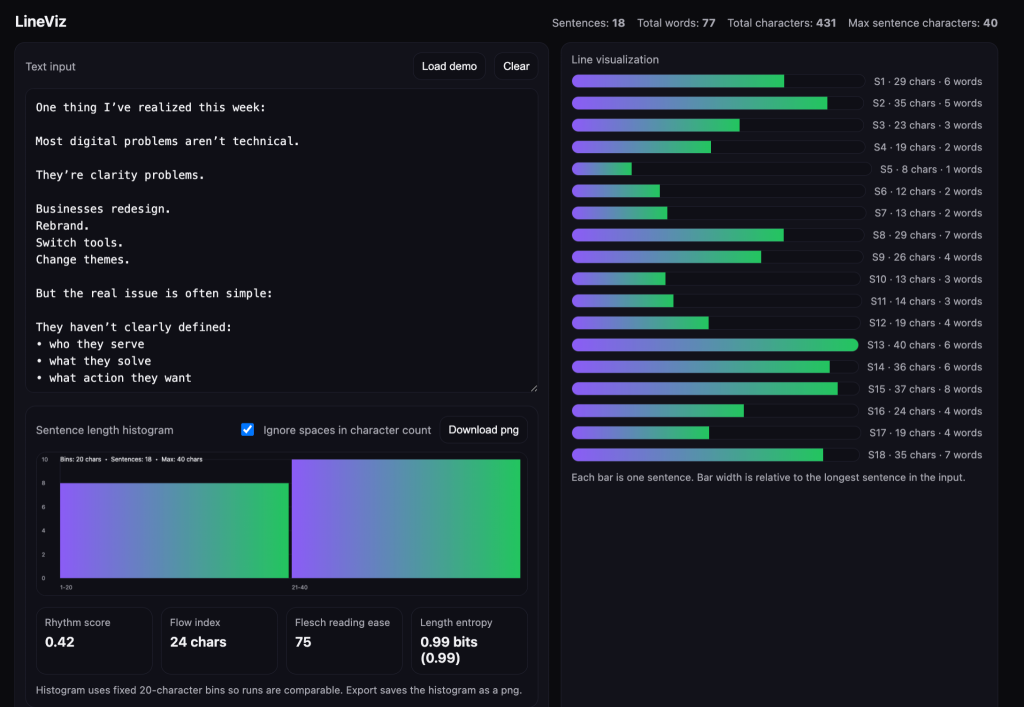The height and width of the screenshot is (707, 1024).
Task: Select the S5 shortest sentence bar
Action: [602, 169]
